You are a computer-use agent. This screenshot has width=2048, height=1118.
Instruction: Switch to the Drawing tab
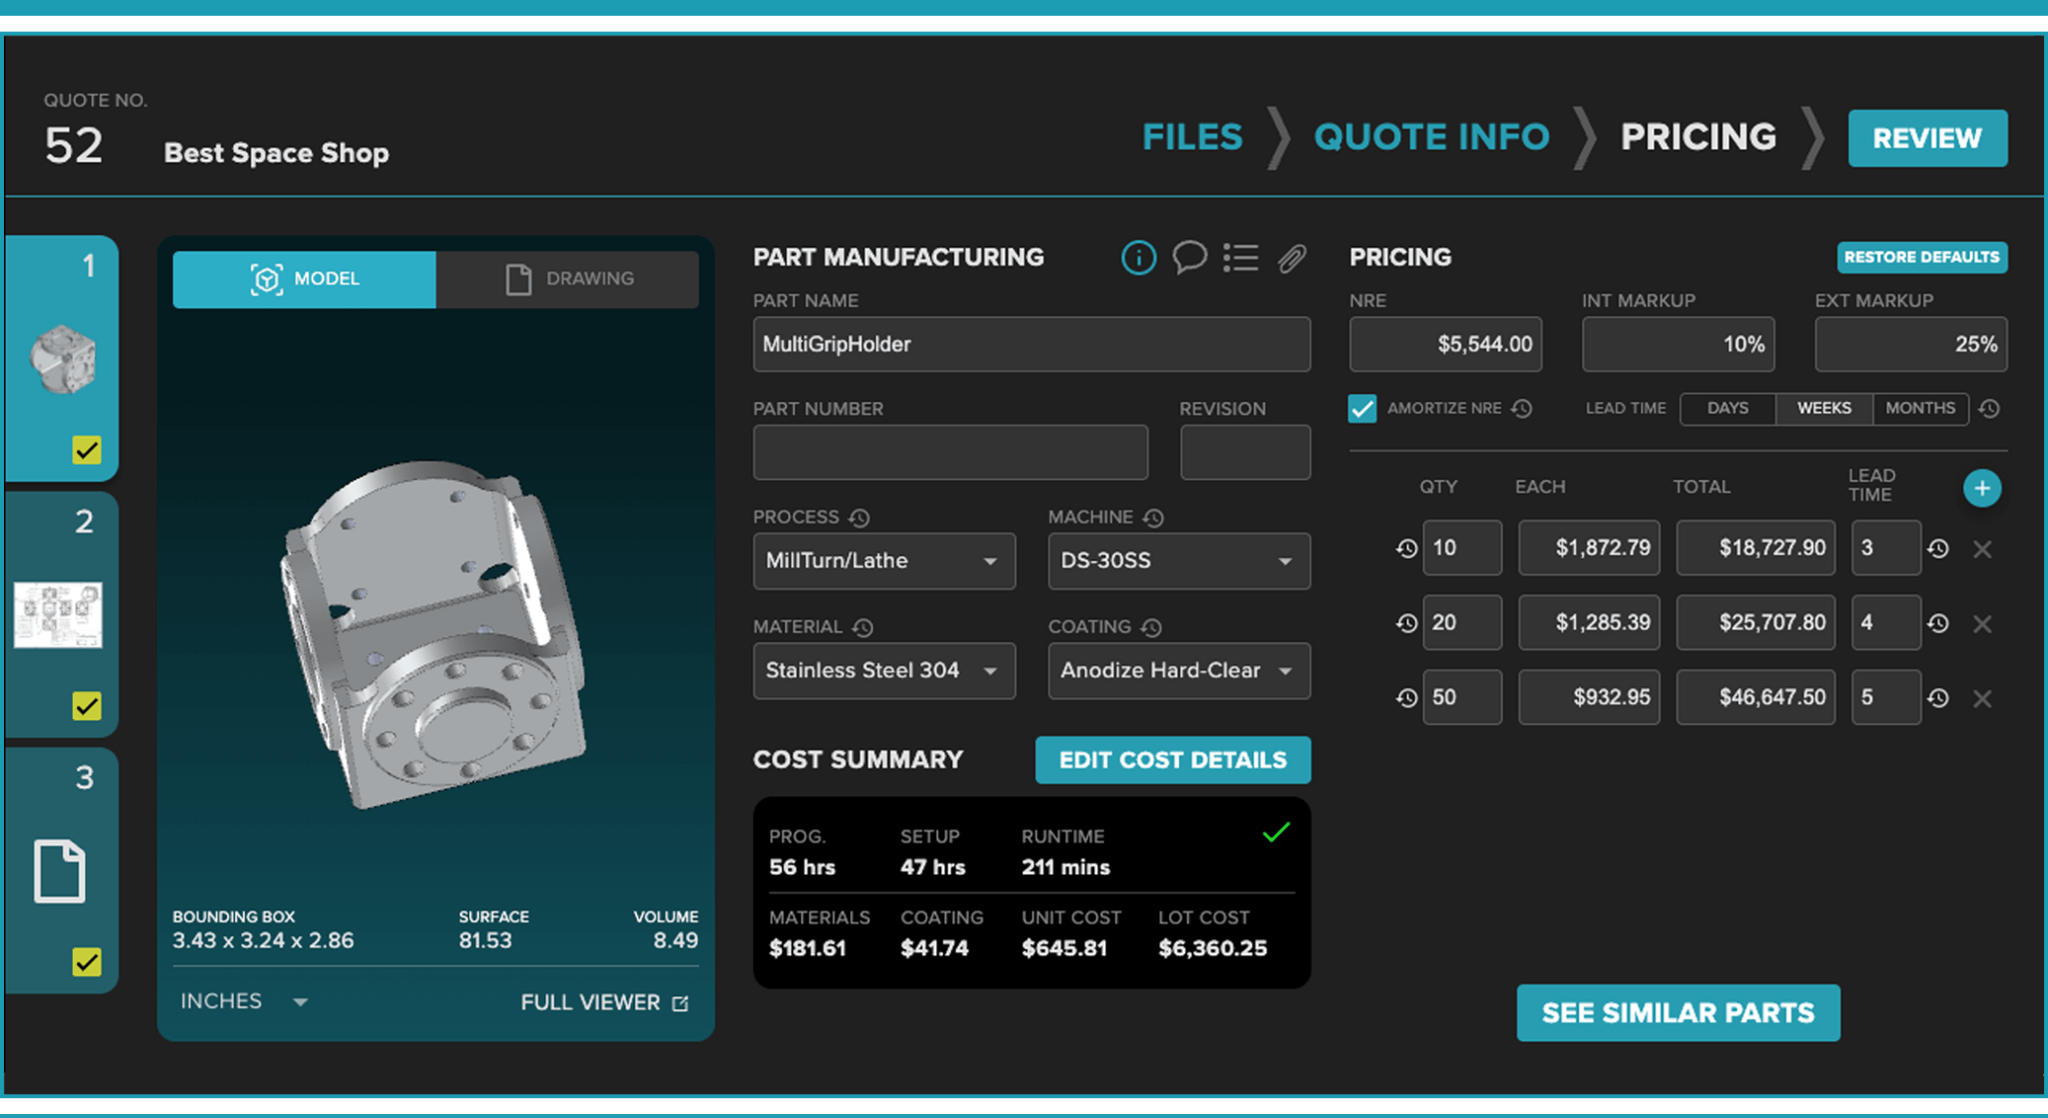(568, 279)
